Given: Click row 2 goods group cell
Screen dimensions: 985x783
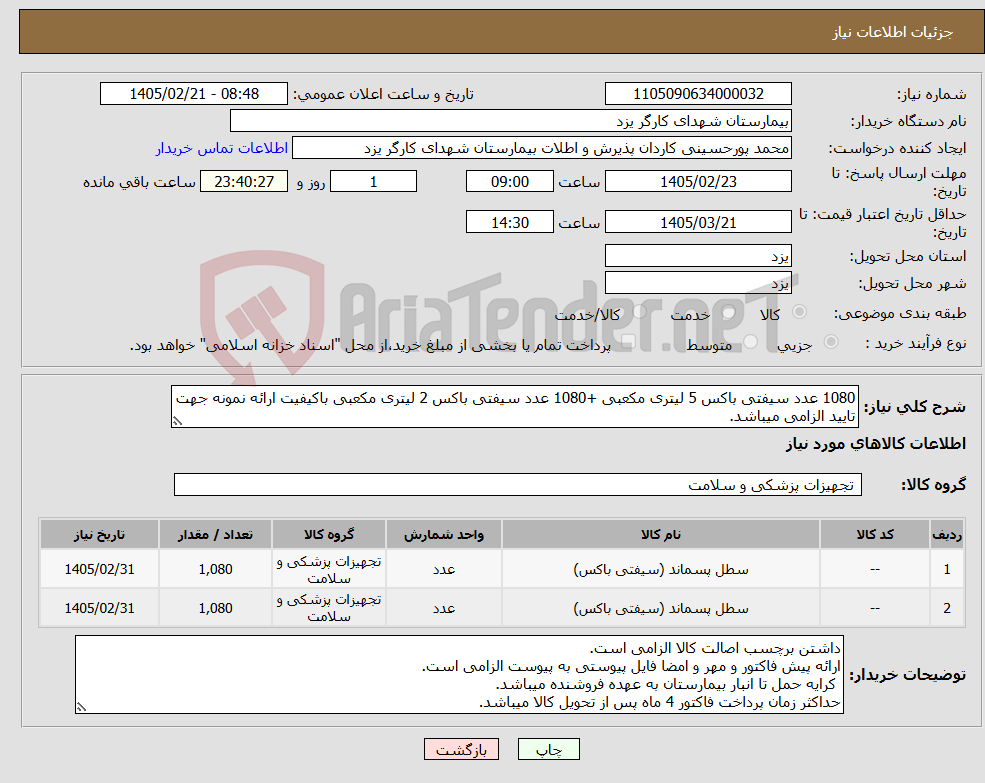Looking at the screenshot, I should click(329, 608).
